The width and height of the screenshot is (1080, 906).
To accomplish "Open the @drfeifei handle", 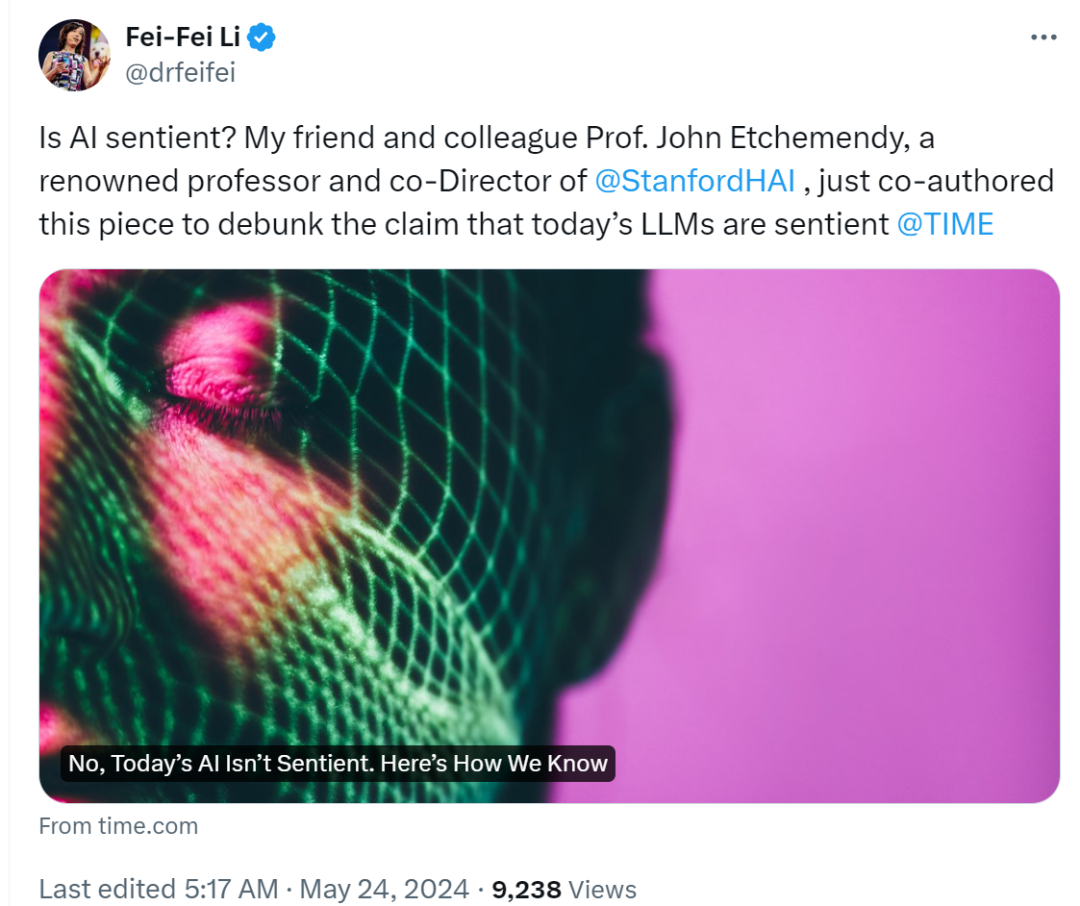I will [180, 72].
